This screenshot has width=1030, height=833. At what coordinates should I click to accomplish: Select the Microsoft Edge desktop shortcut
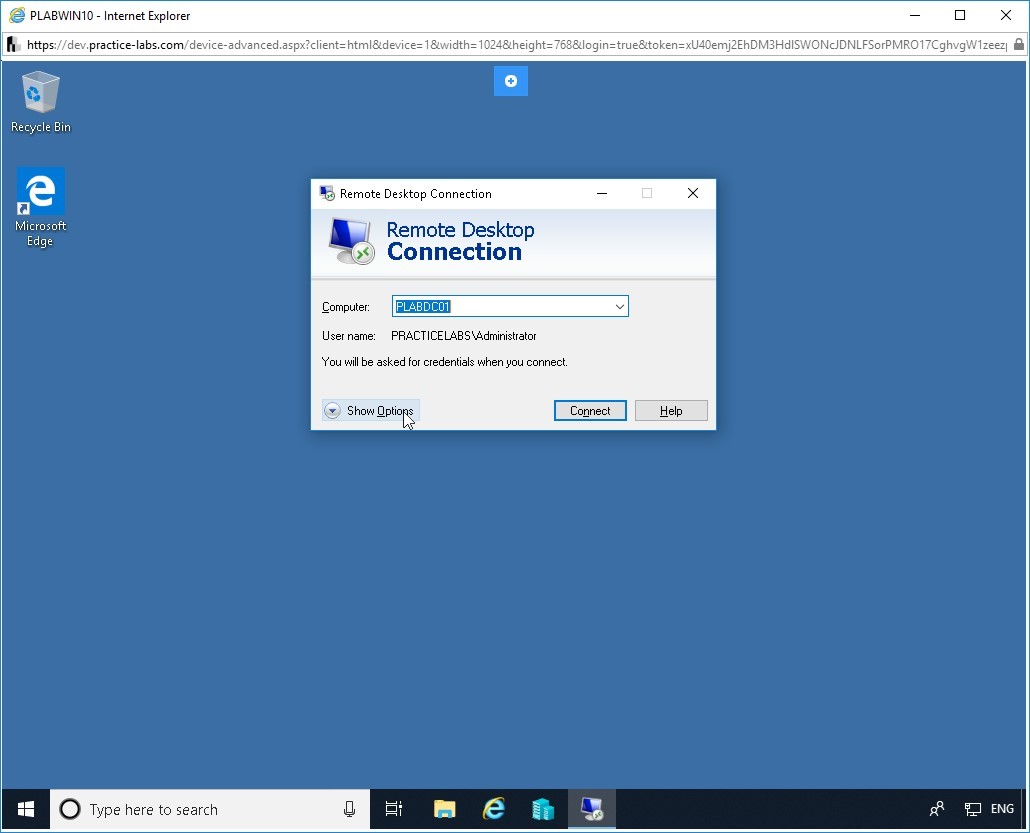pos(40,207)
